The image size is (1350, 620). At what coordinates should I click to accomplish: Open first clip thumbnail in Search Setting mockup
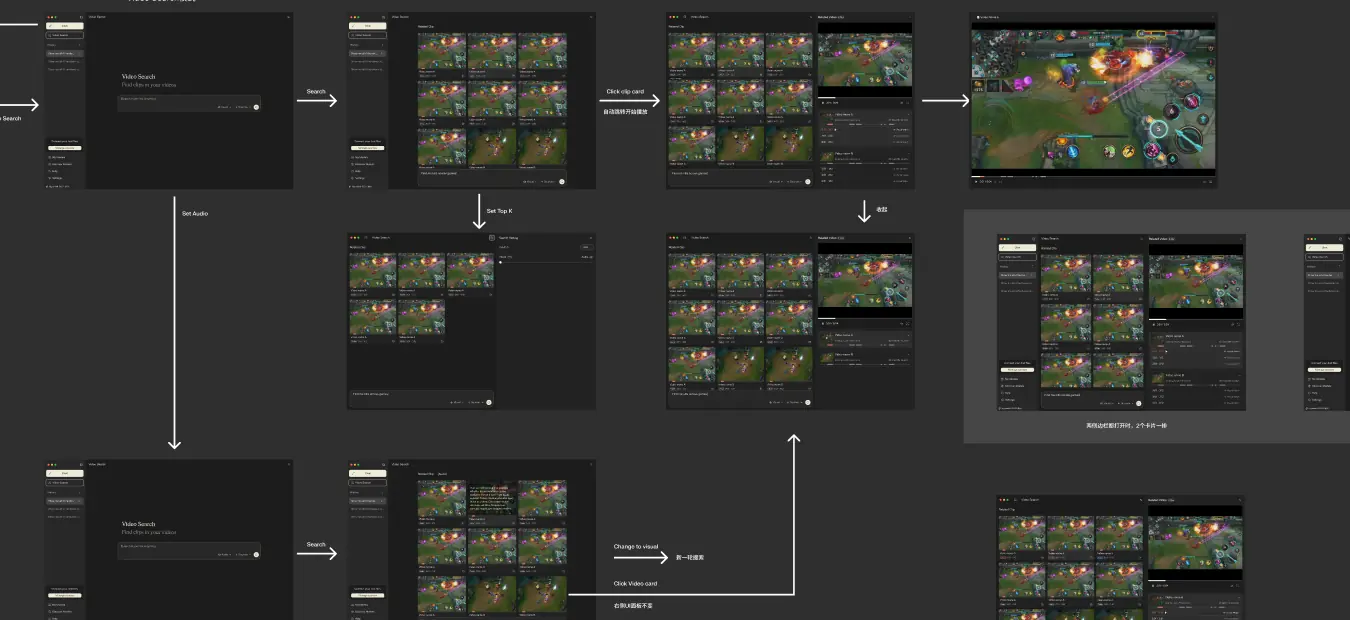click(x=373, y=270)
